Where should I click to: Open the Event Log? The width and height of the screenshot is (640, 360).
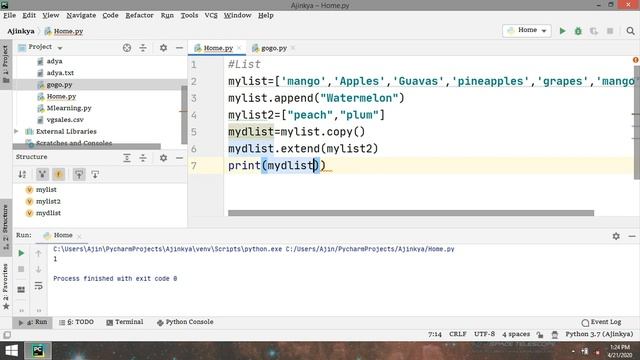coord(601,322)
